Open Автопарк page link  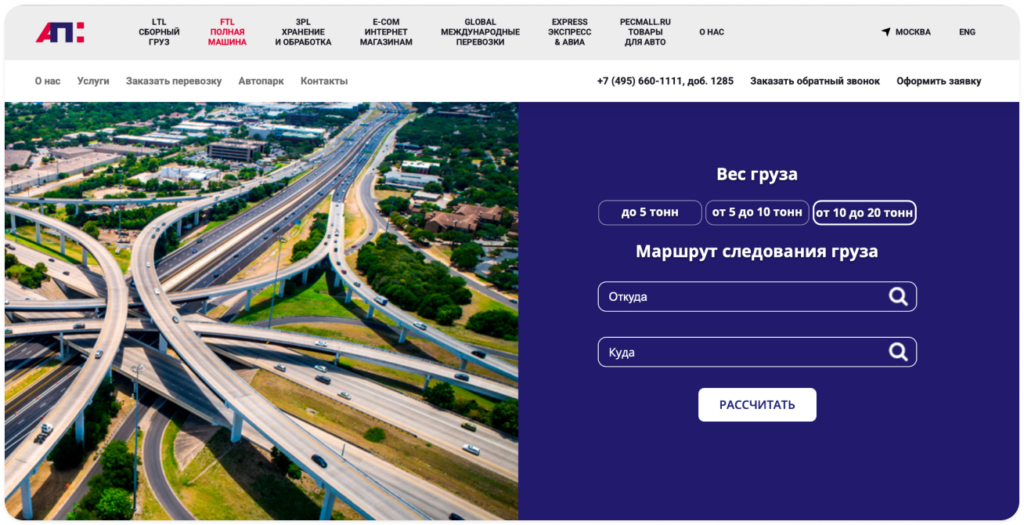[x=261, y=81]
